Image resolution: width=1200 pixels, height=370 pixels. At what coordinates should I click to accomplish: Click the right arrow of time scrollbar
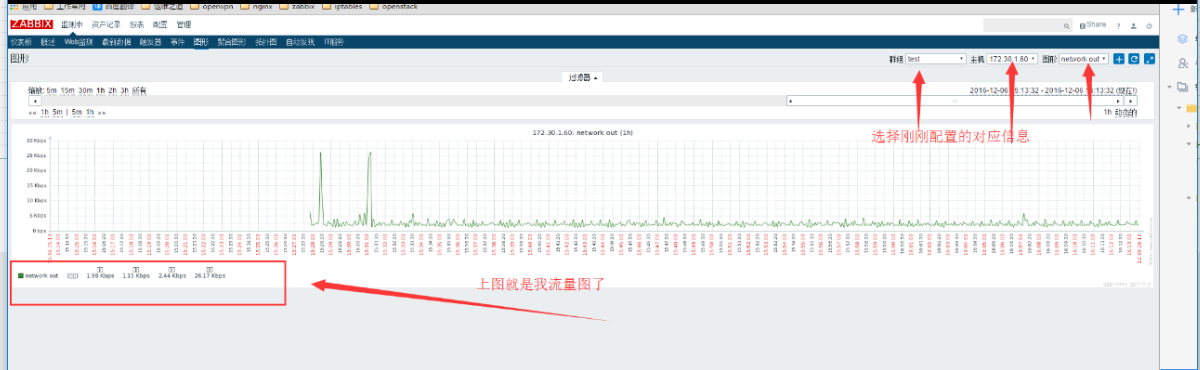pyautogui.click(x=1131, y=100)
